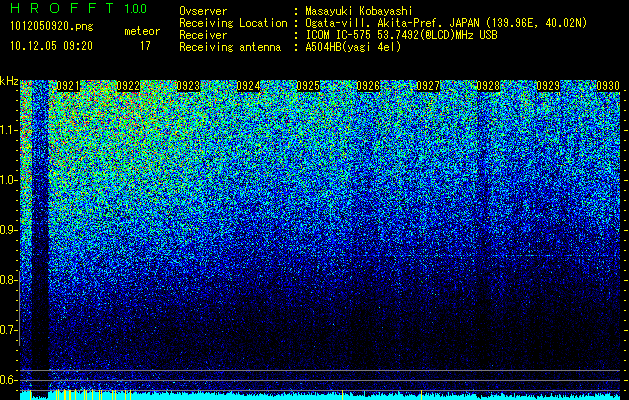Click the 'Receiving antenna' field label
The height and width of the screenshot is (400, 629).
pos(230,47)
